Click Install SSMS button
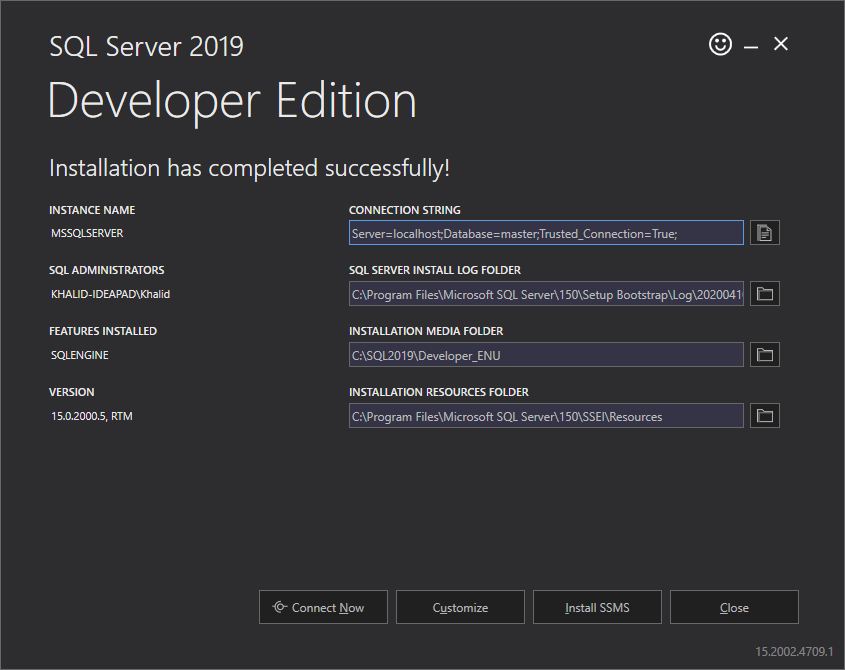This screenshot has height=670, width=845. (597, 607)
